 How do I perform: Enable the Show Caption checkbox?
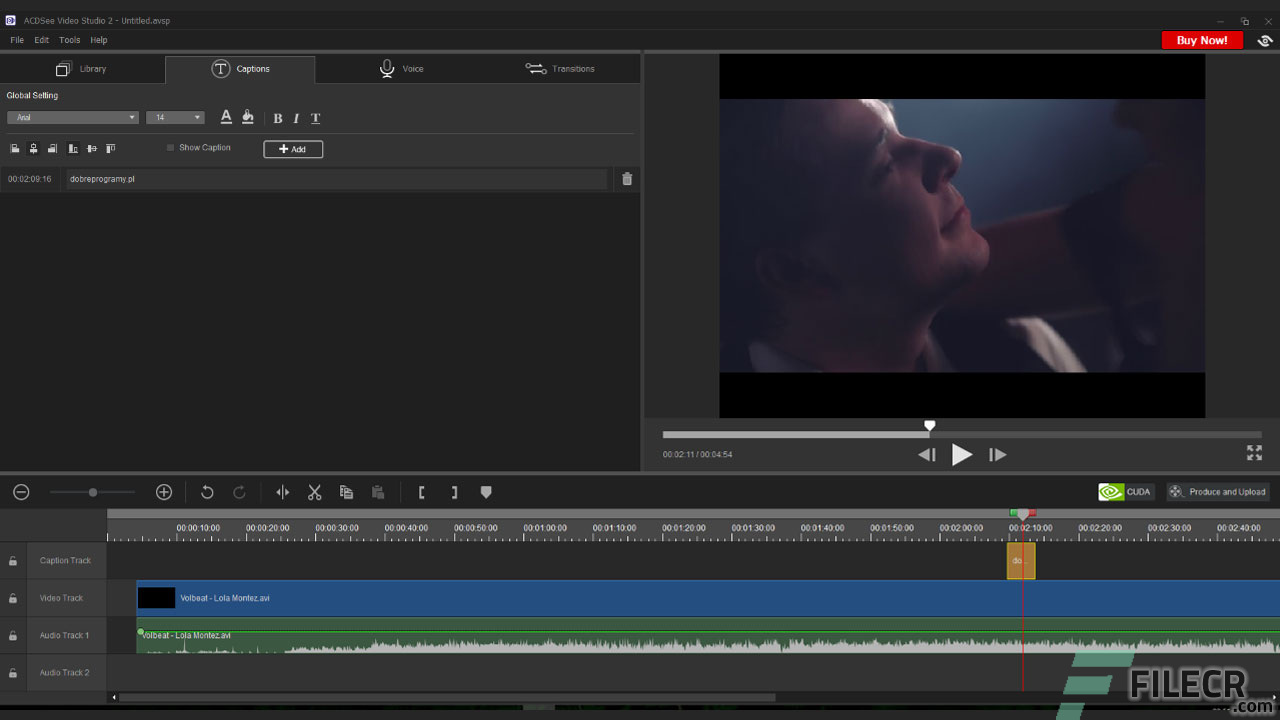[x=171, y=148]
